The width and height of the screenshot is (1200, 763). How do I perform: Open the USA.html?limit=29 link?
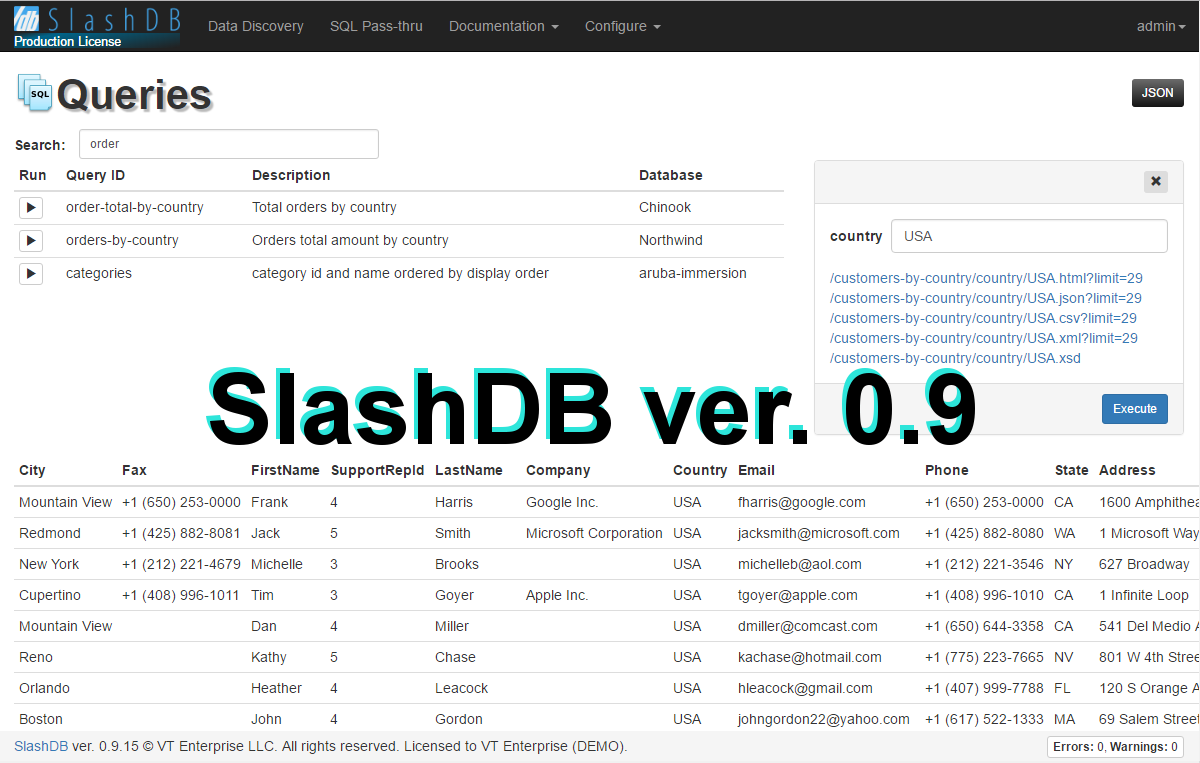click(x=986, y=278)
